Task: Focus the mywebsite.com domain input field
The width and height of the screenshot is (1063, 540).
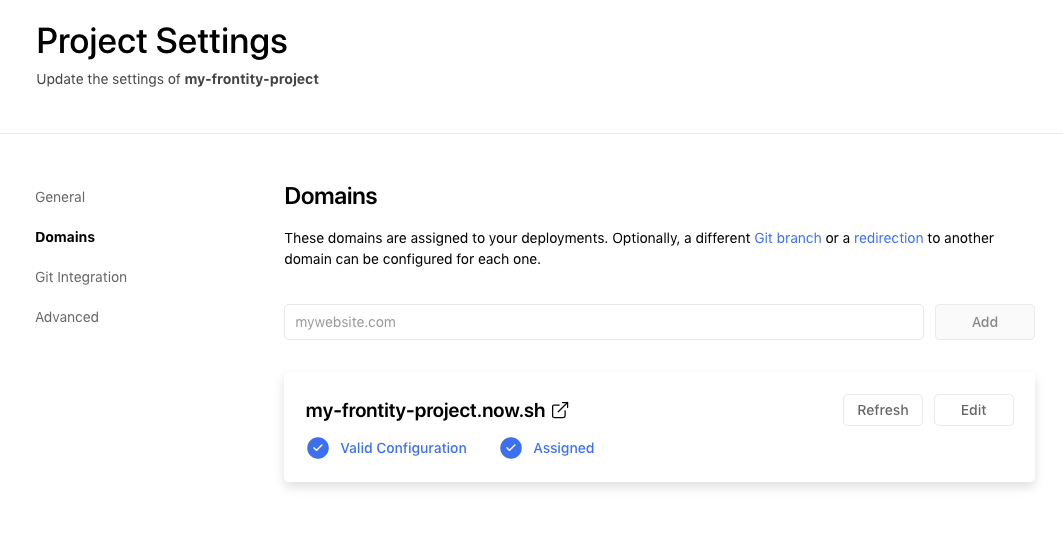Action: tap(603, 322)
